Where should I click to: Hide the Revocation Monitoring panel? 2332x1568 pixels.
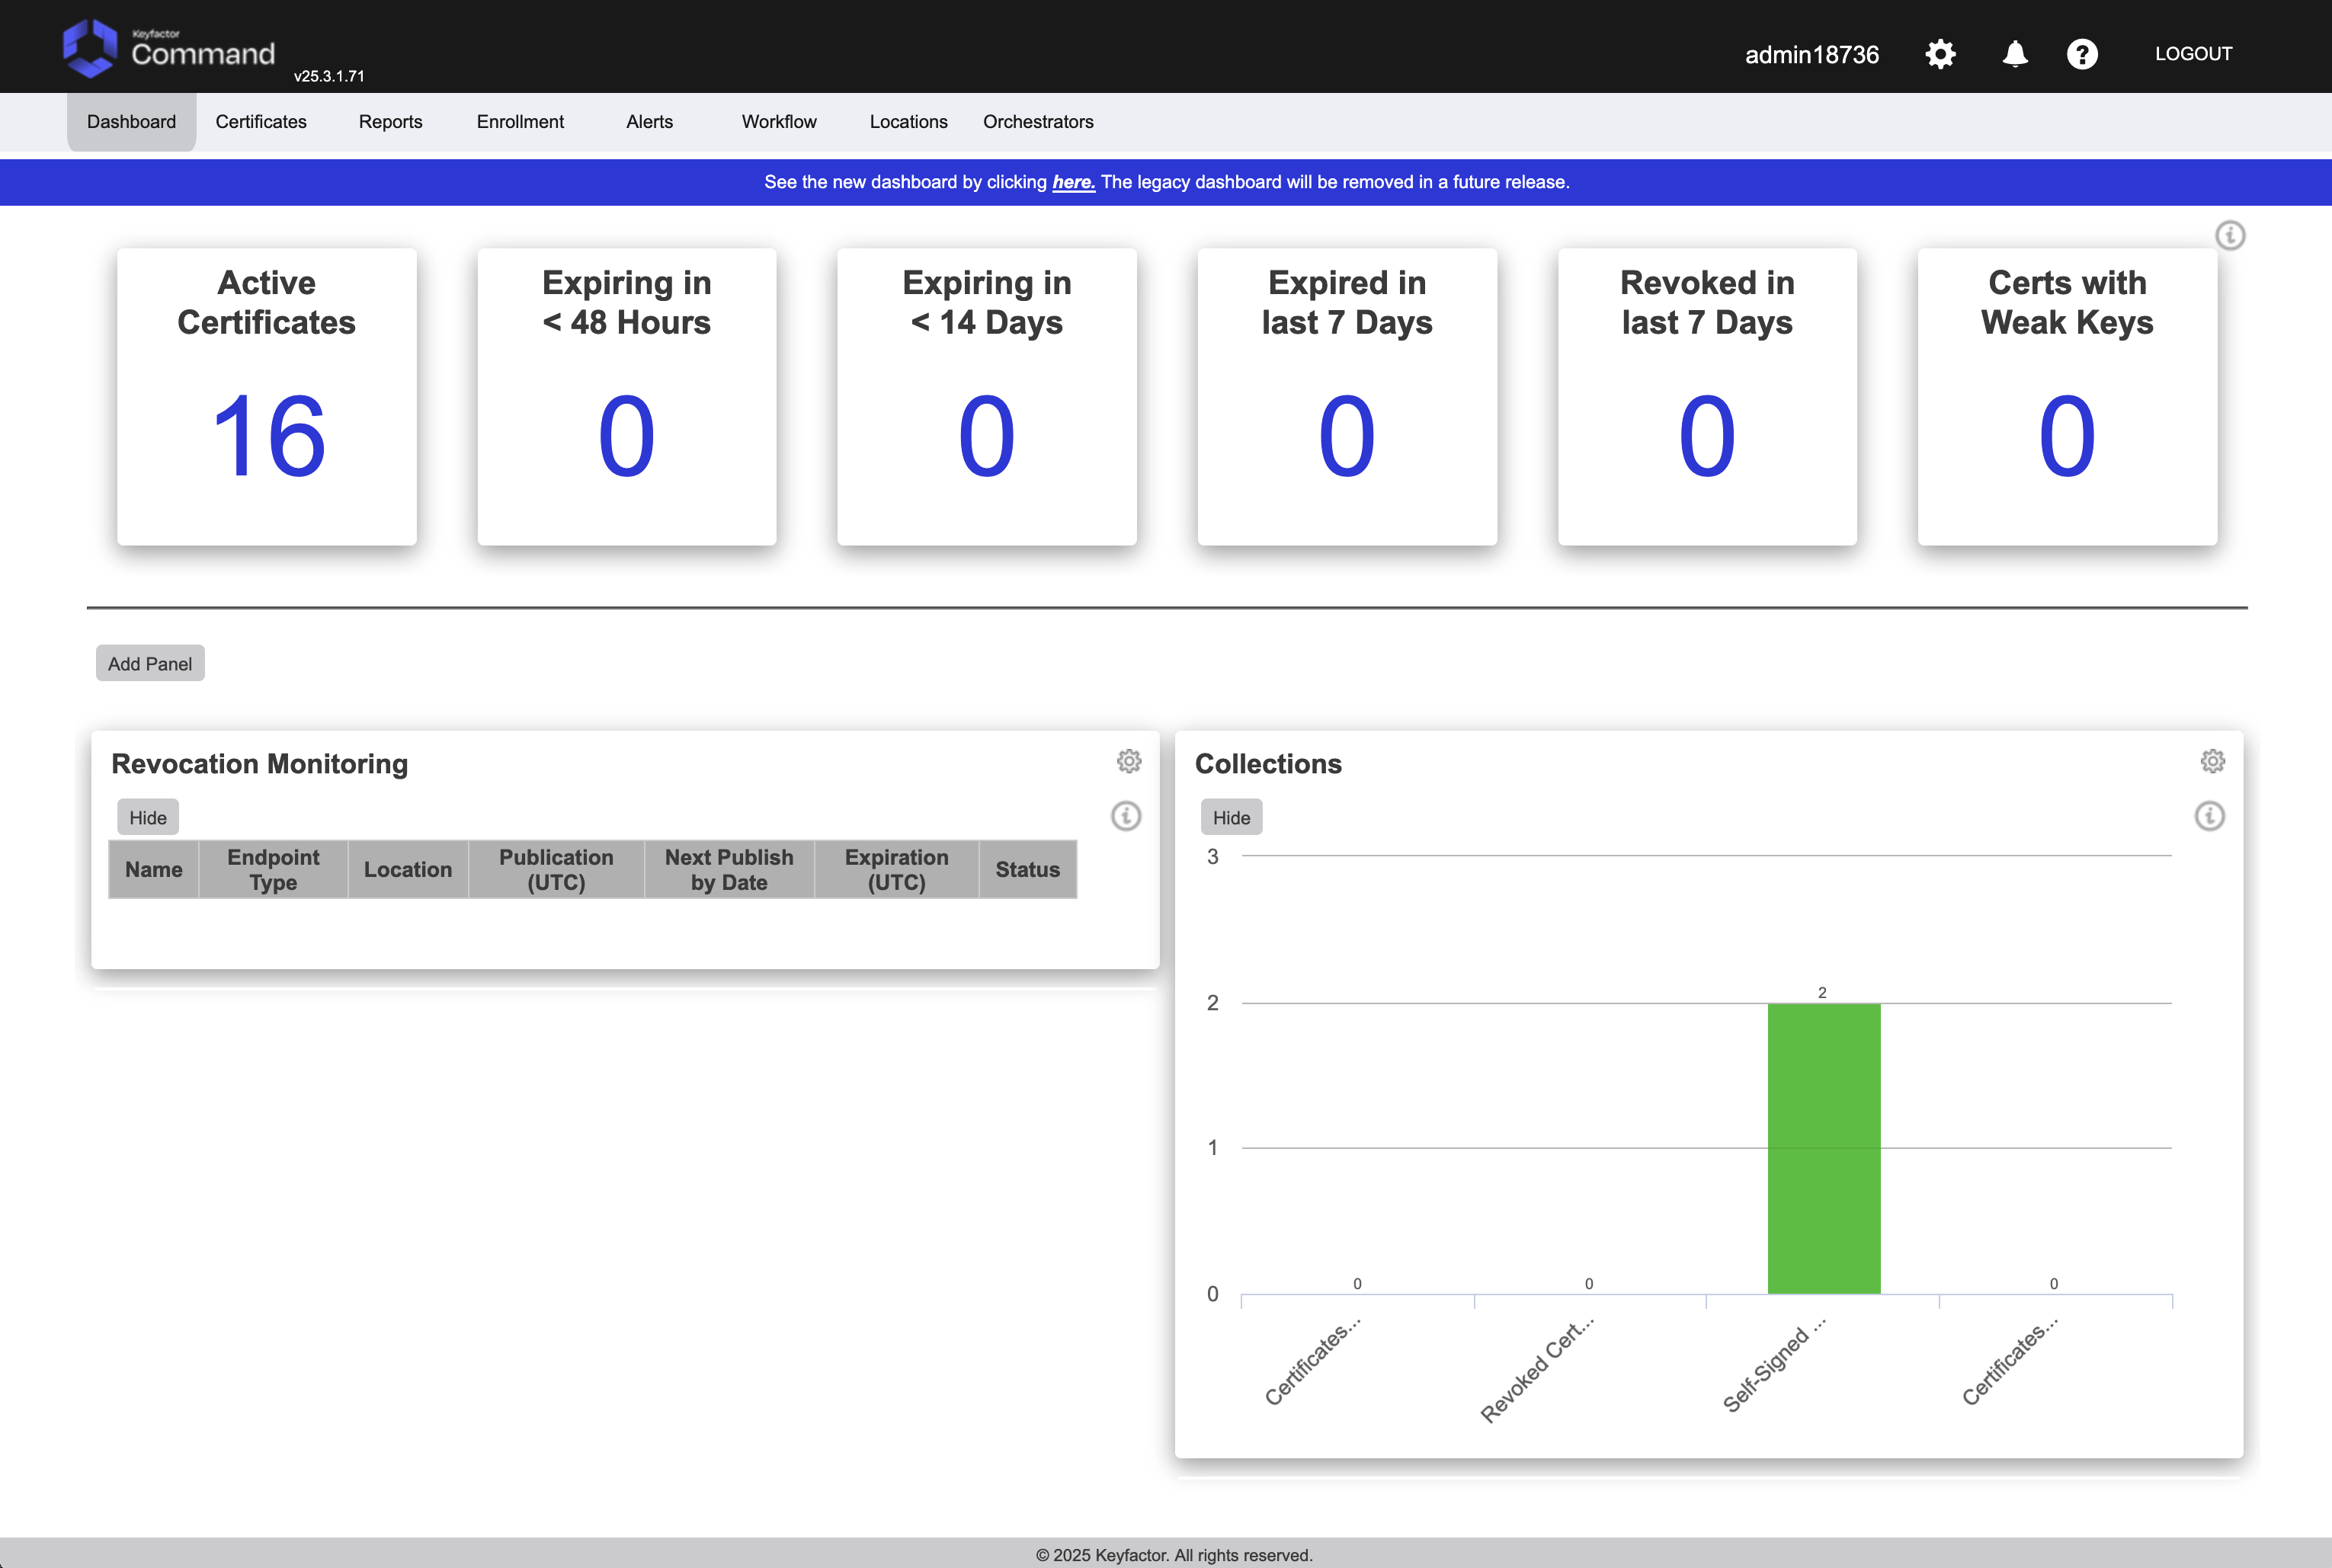148,817
